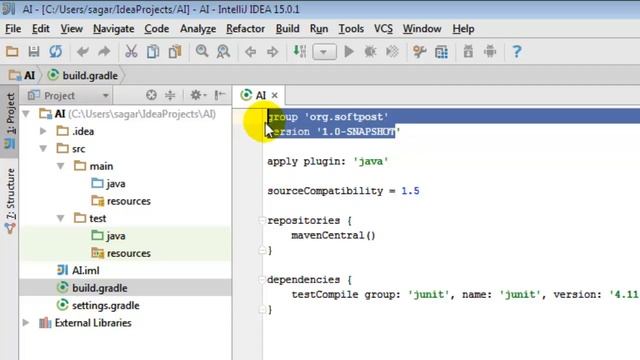The height and width of the screenshot is (360, 640).
Task: Toggle the 1: Project side tab
Action: click(10, 121)
